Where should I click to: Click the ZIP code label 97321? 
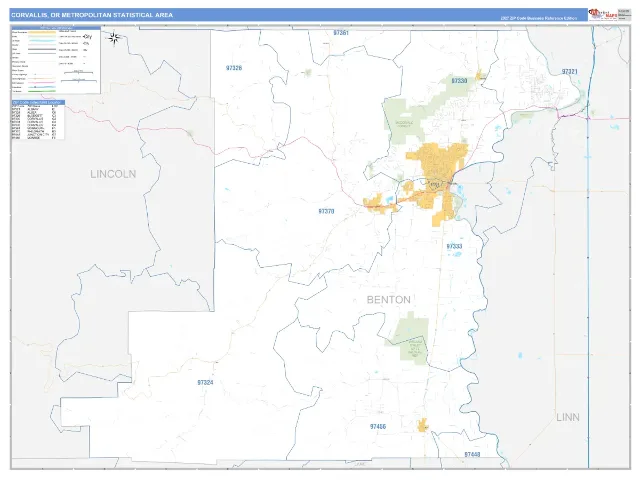coord(569,71)
